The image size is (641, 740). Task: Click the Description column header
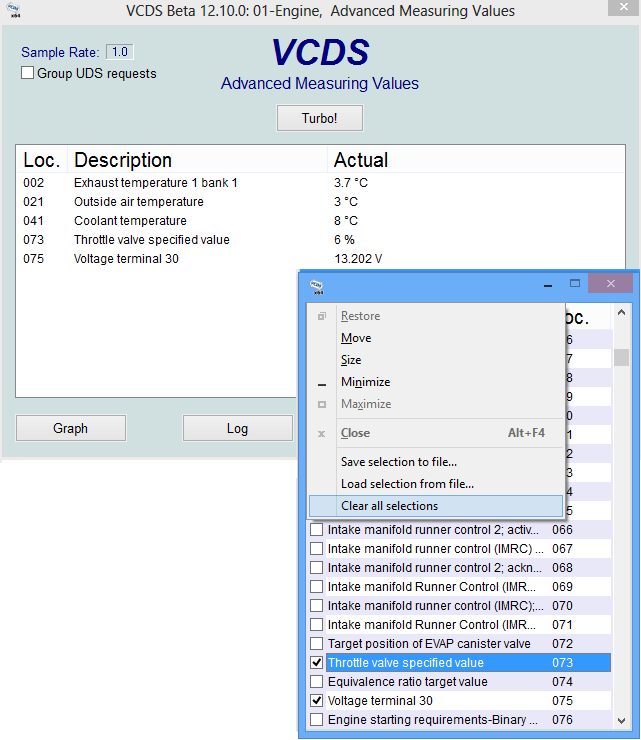(197, 160)
